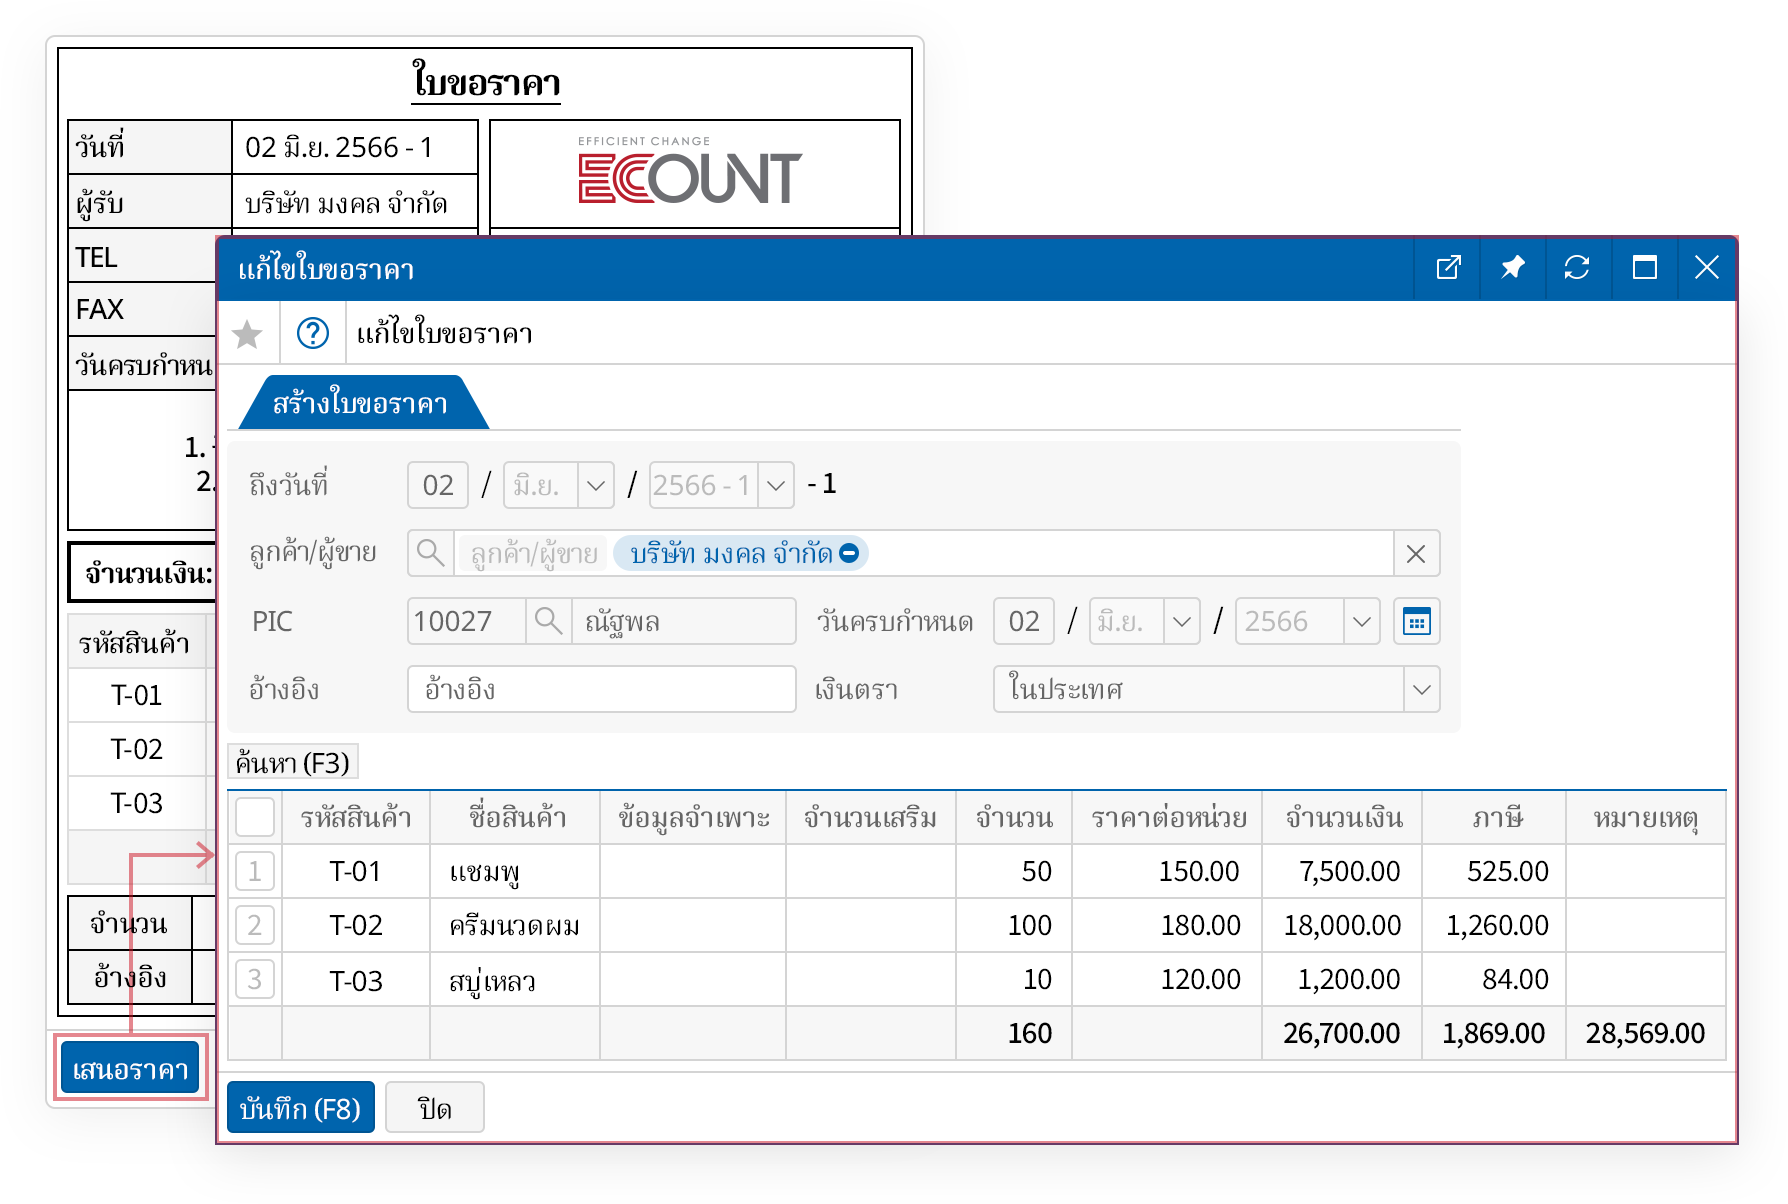Click the PIC search magnifier icon
The width and height of the screenshot is (1788, 1204).
tap(548, 621)
